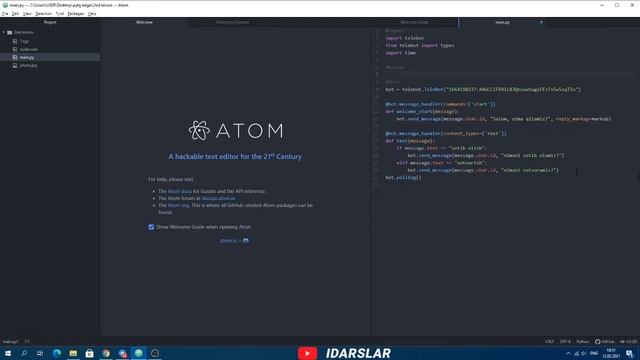Image resolution: width=640 pixels, height=360 pixels.
Task: Show hidden system tray icons
Action: point(568,353)
